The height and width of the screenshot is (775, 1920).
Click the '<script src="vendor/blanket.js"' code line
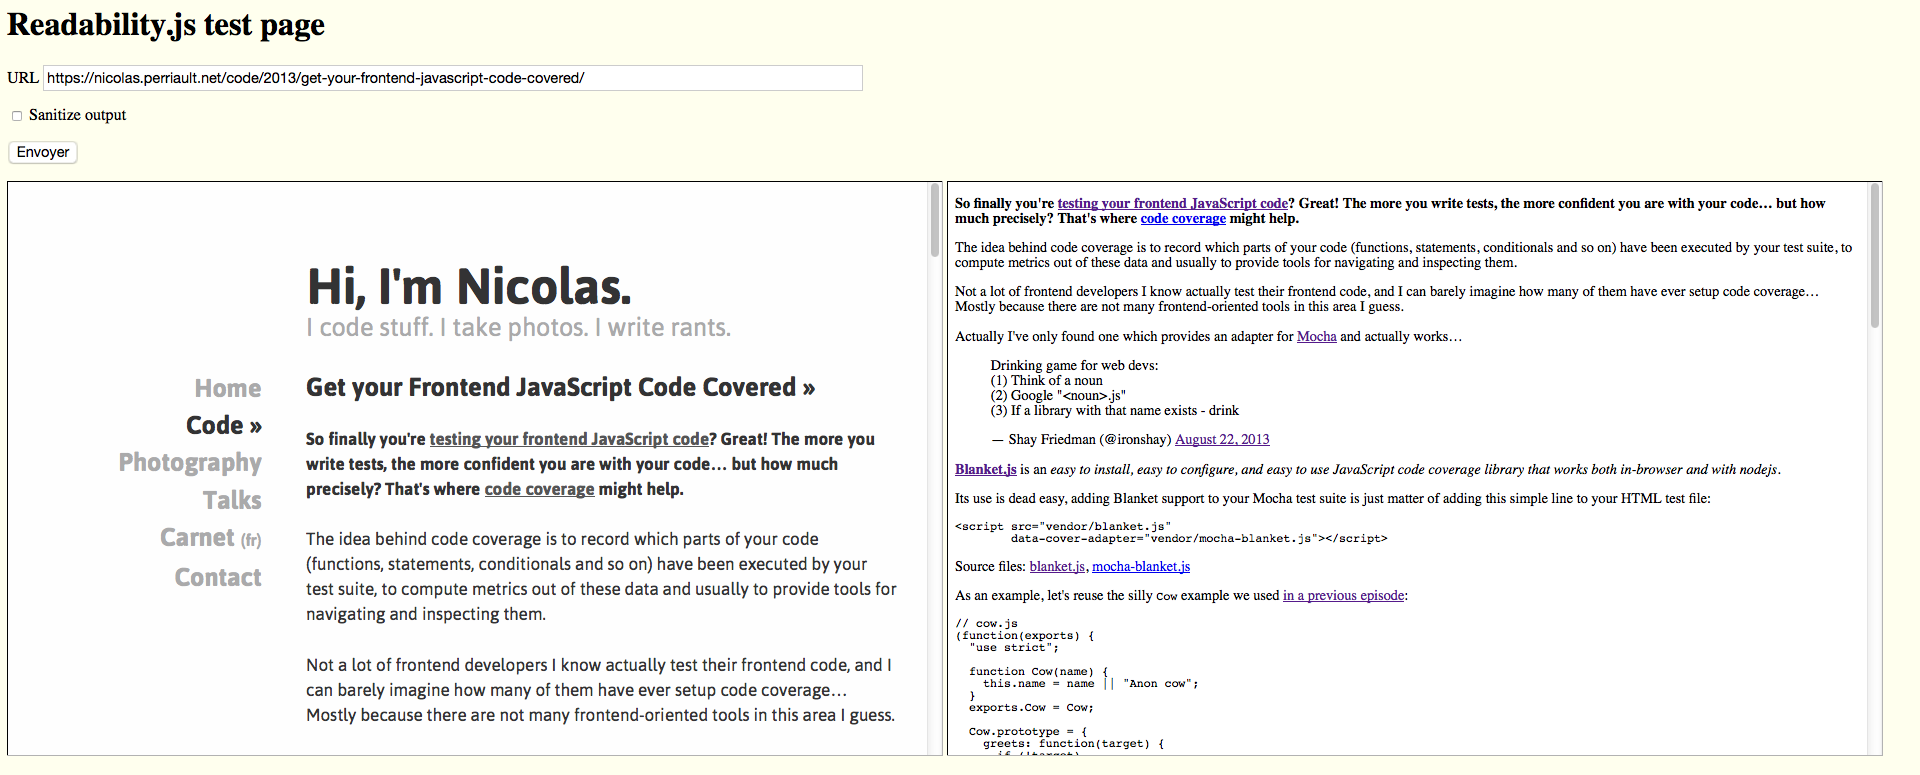tap(1063, 526)
